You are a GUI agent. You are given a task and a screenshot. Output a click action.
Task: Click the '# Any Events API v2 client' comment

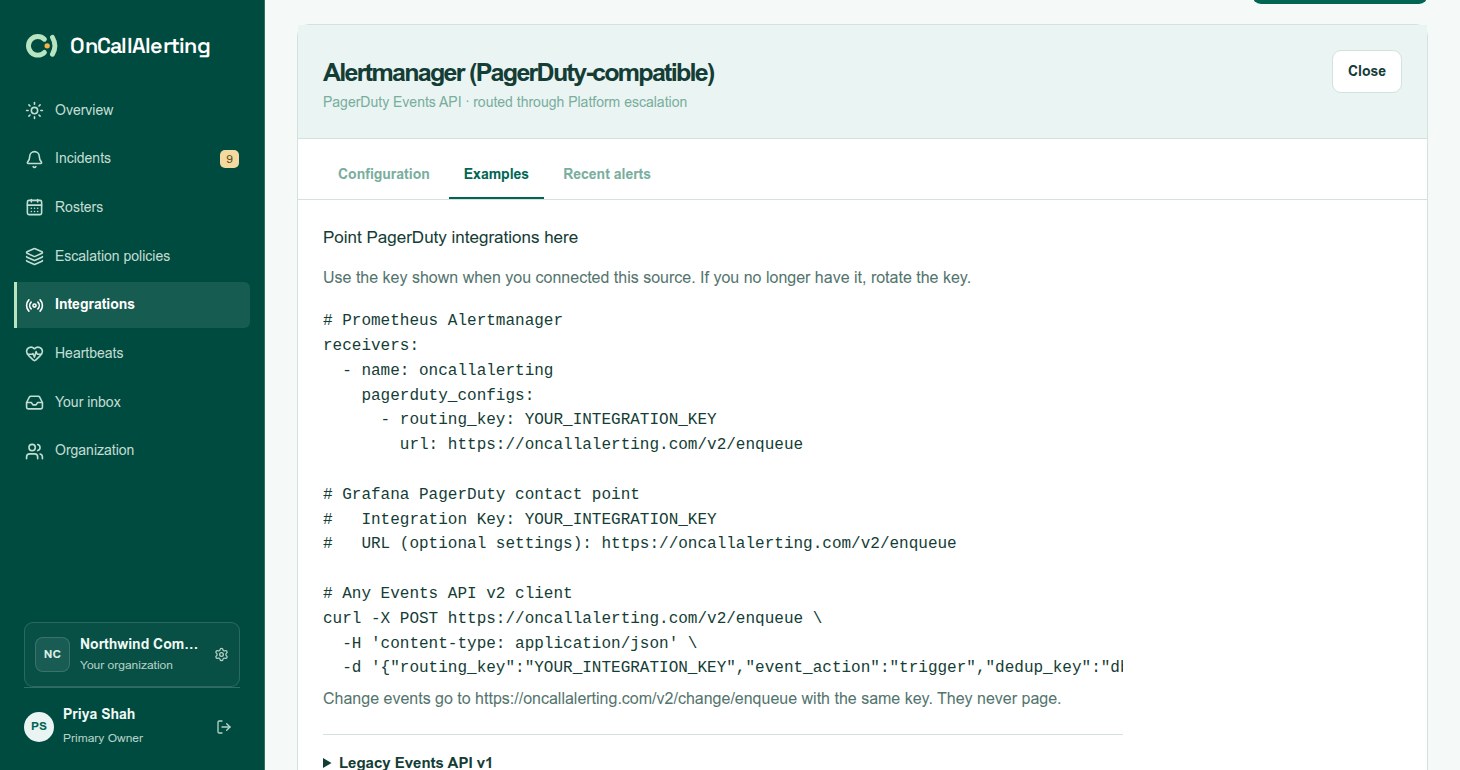click(x=448, y=593)
